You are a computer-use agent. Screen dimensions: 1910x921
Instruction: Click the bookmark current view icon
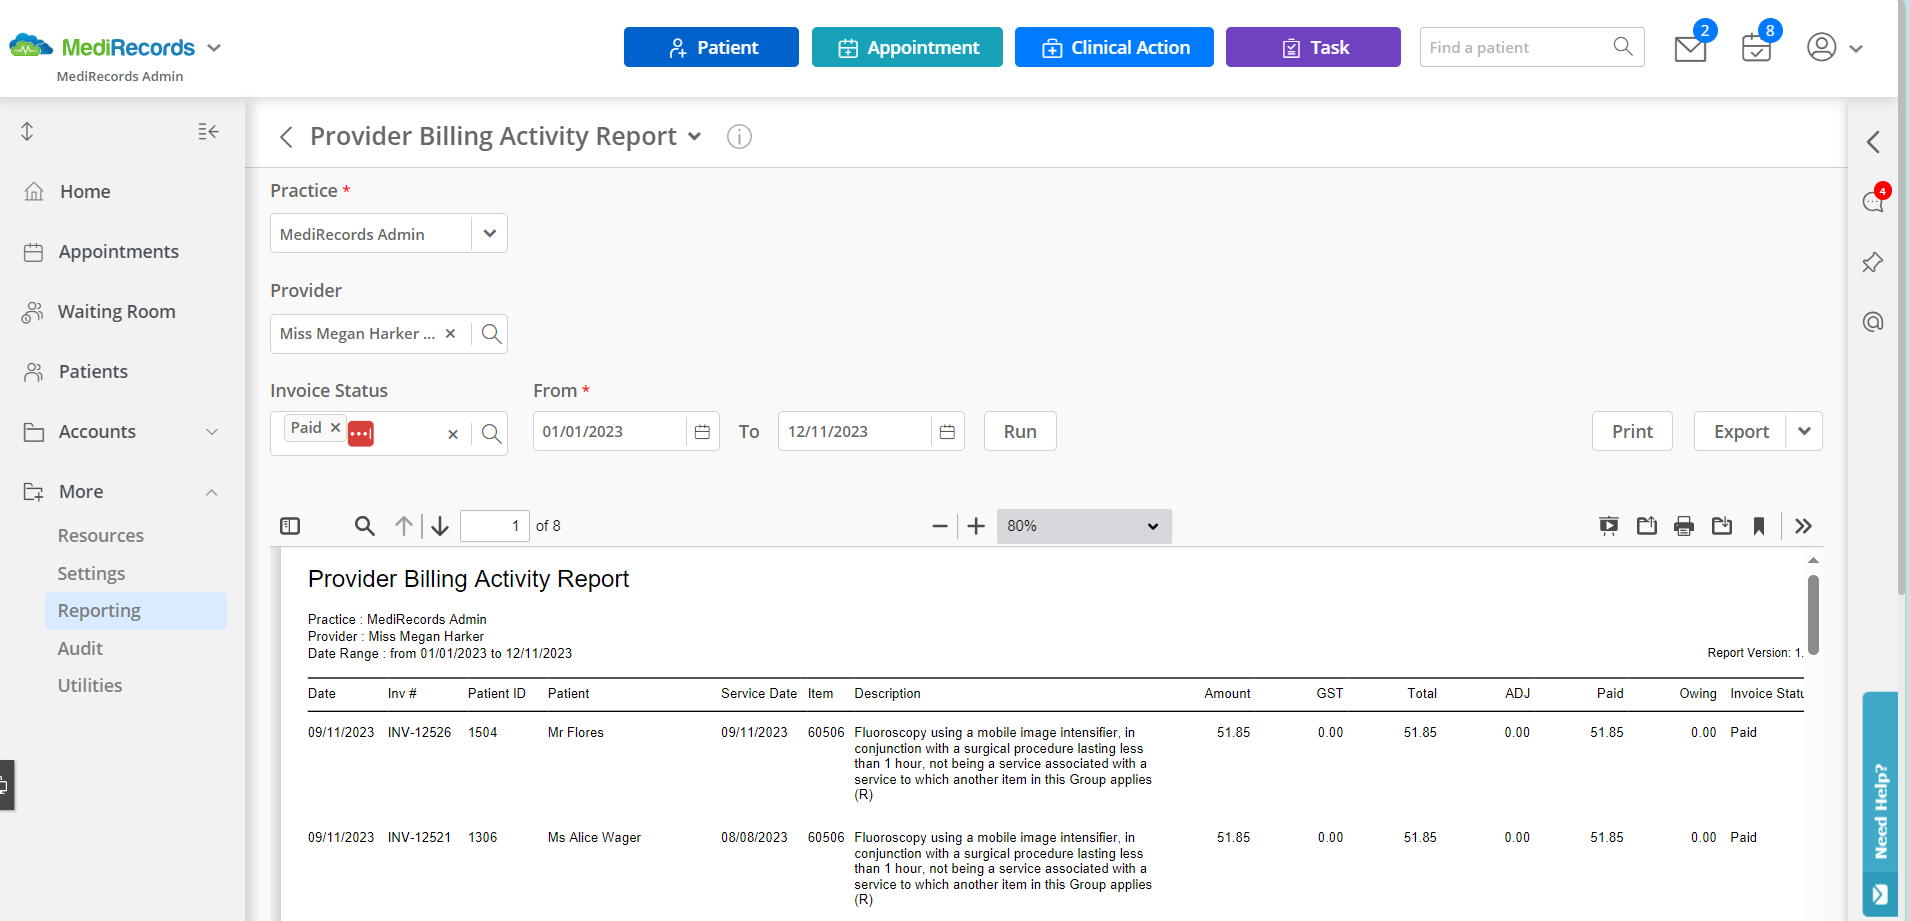(1759, 526)
